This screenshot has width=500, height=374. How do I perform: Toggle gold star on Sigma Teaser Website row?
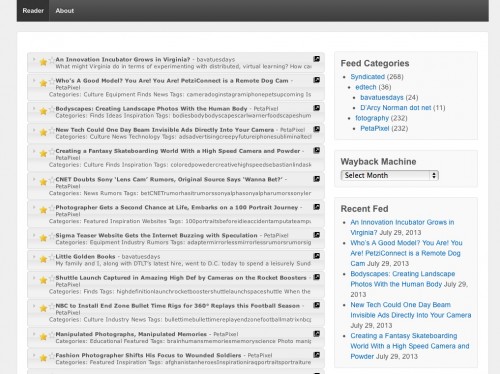[43, 238]
